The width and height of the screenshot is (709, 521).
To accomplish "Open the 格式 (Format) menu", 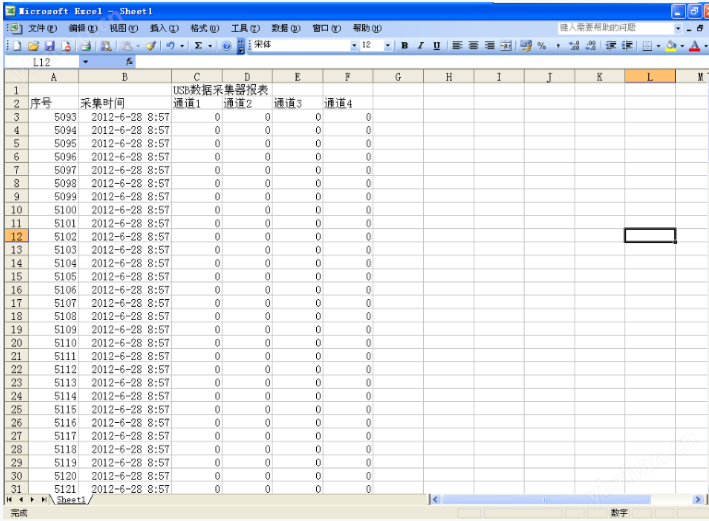I will (x=204, y=28).
